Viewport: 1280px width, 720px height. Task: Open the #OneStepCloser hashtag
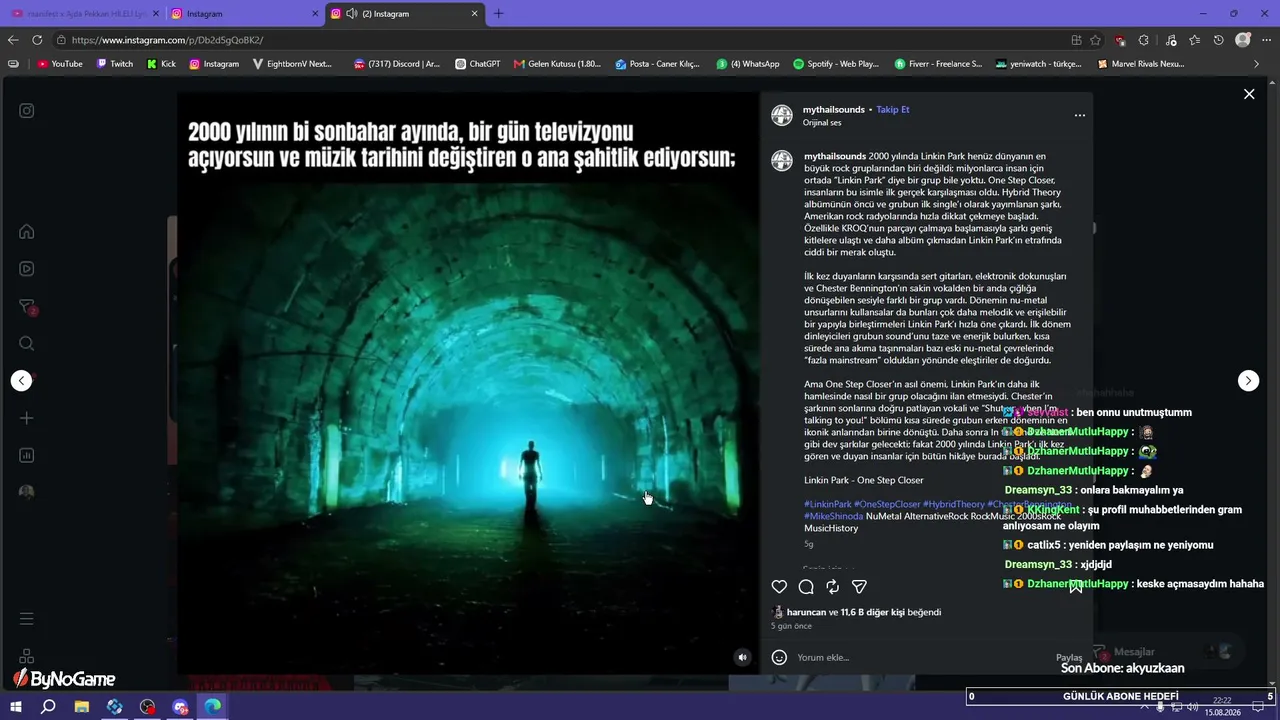[887, 504]
